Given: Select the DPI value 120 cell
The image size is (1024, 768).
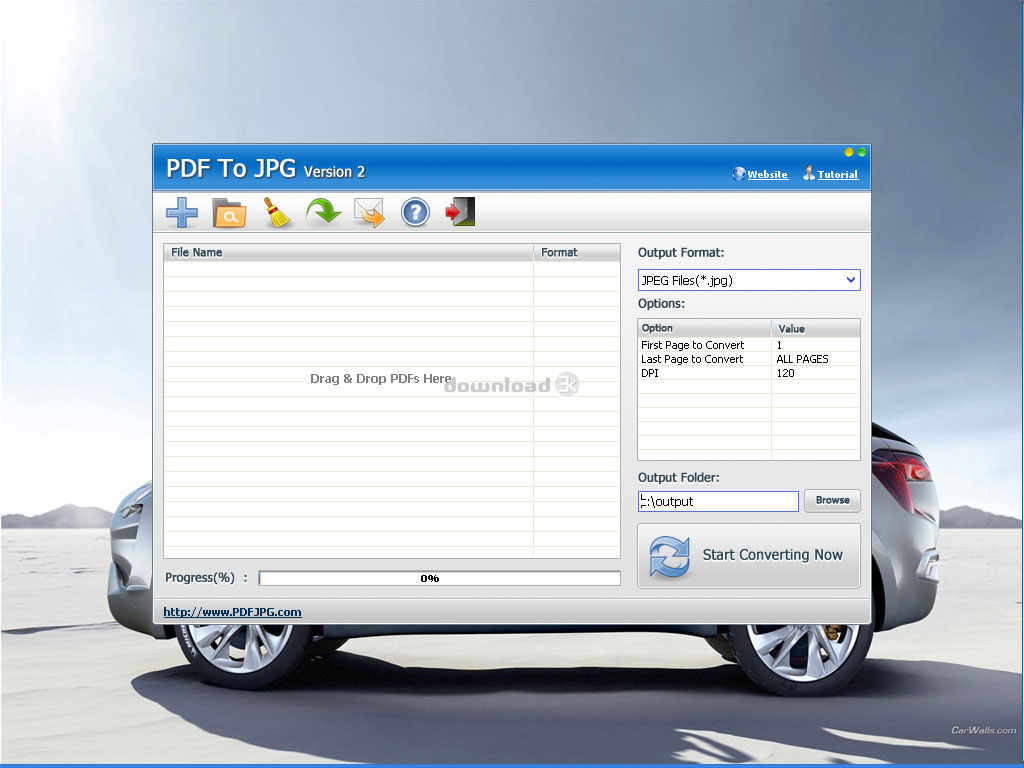Looking at the screenshot, I should (x=815, y=373).
